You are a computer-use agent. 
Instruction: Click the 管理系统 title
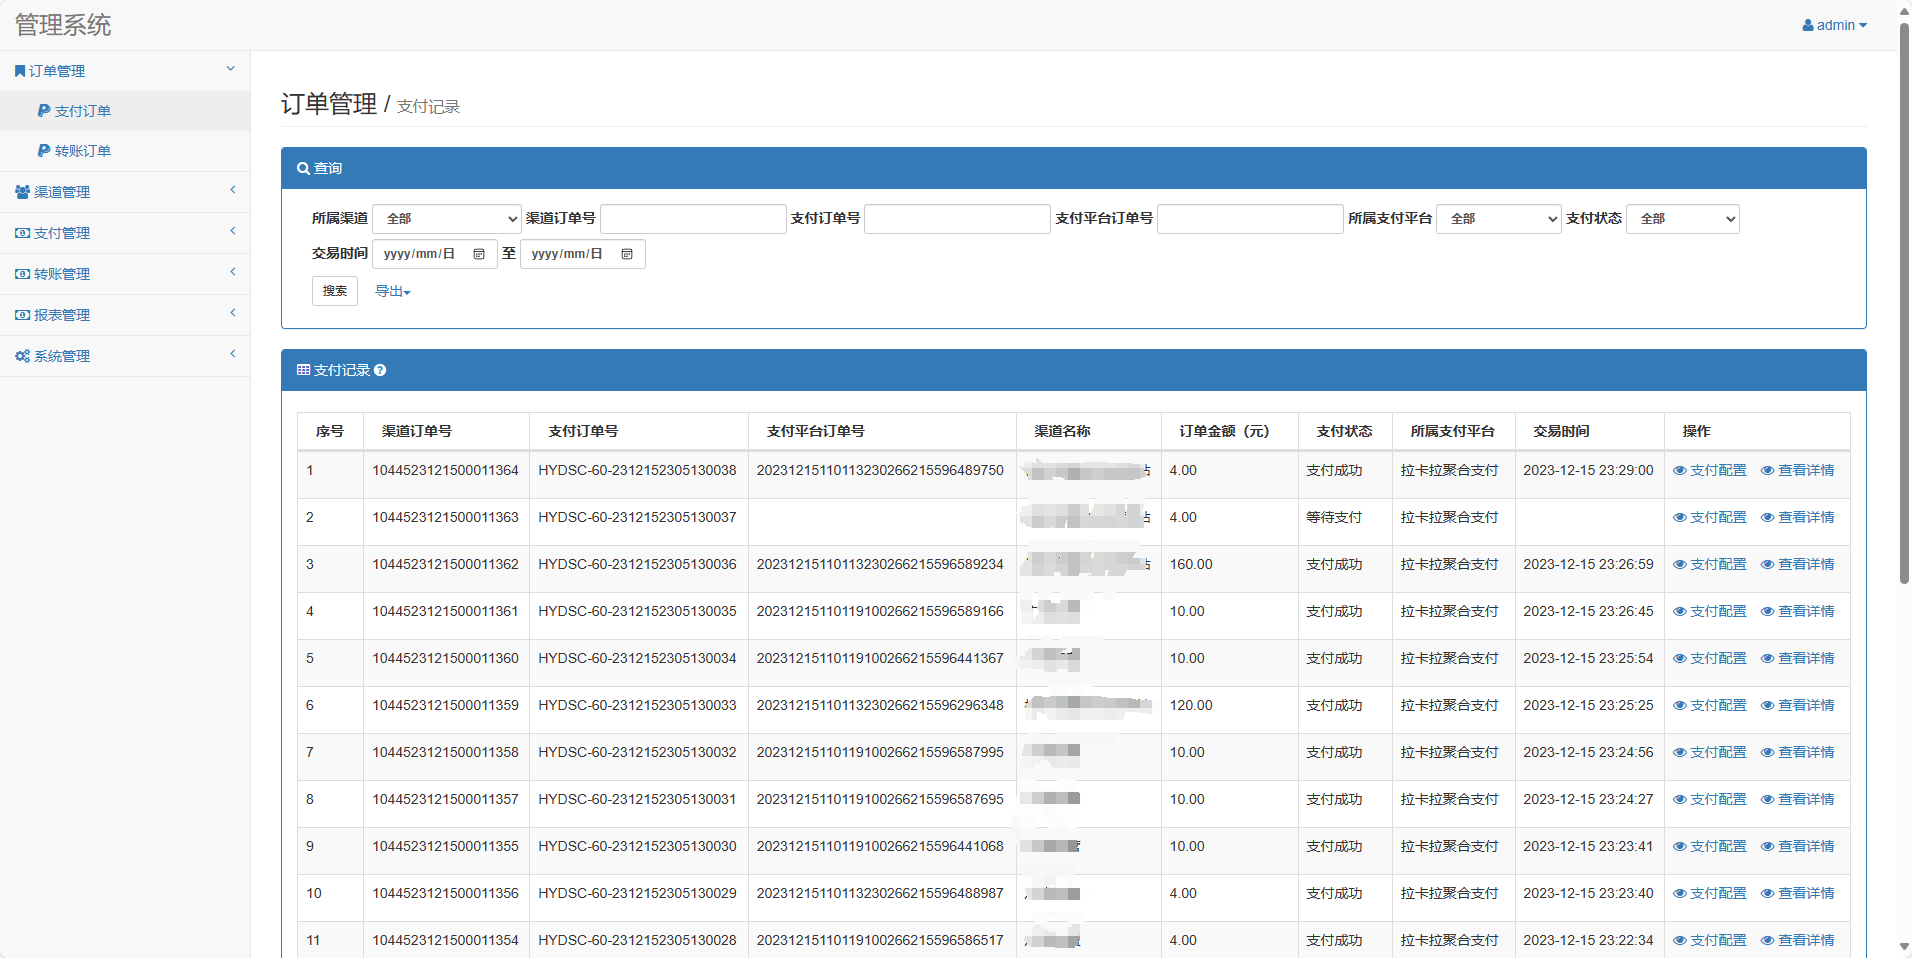[63, 25]
